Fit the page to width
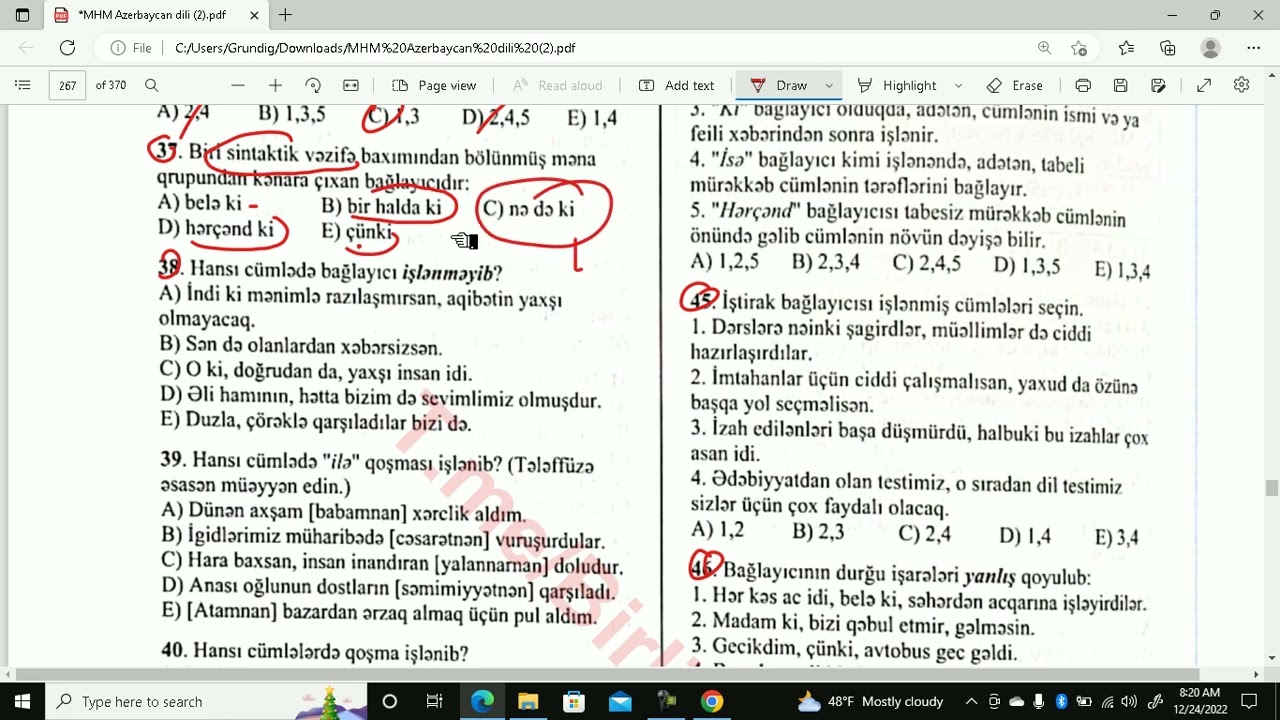This screenshot has width=1280, height=720. point(351,85)
